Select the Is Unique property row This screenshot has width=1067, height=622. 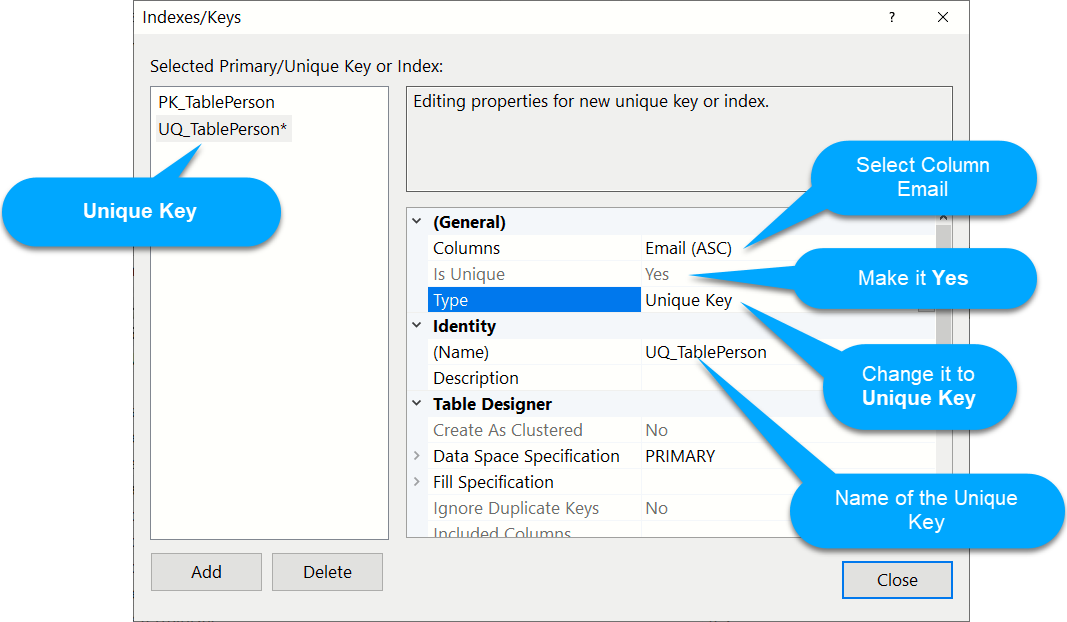(x=468, y=274)
